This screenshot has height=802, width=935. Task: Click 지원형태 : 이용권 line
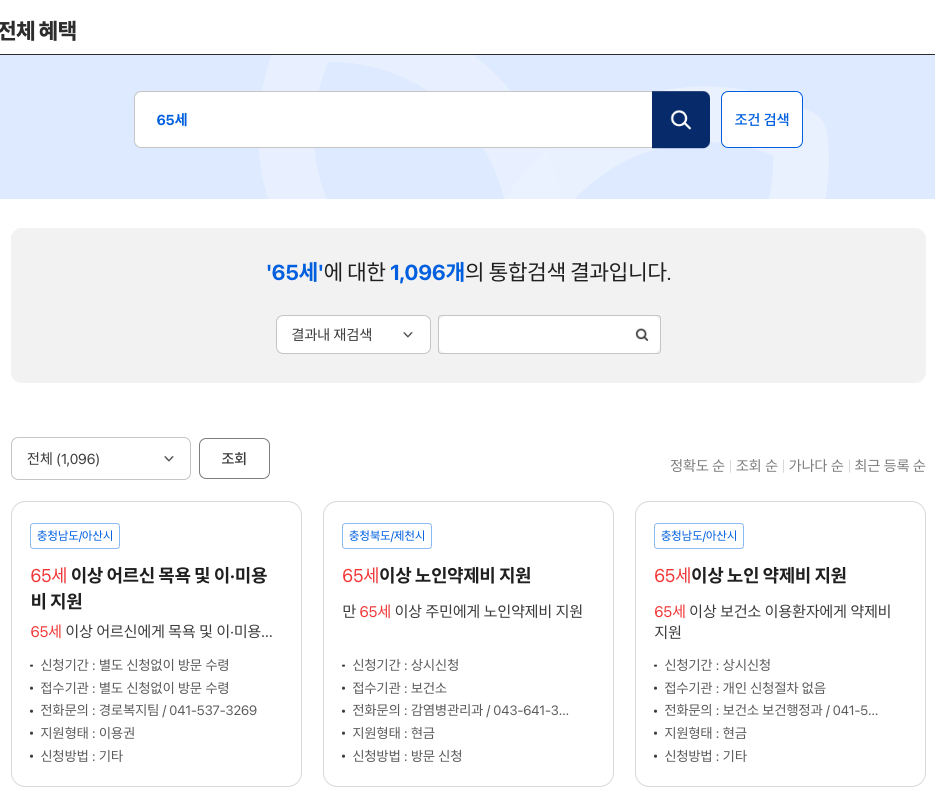tap(87, 733)
